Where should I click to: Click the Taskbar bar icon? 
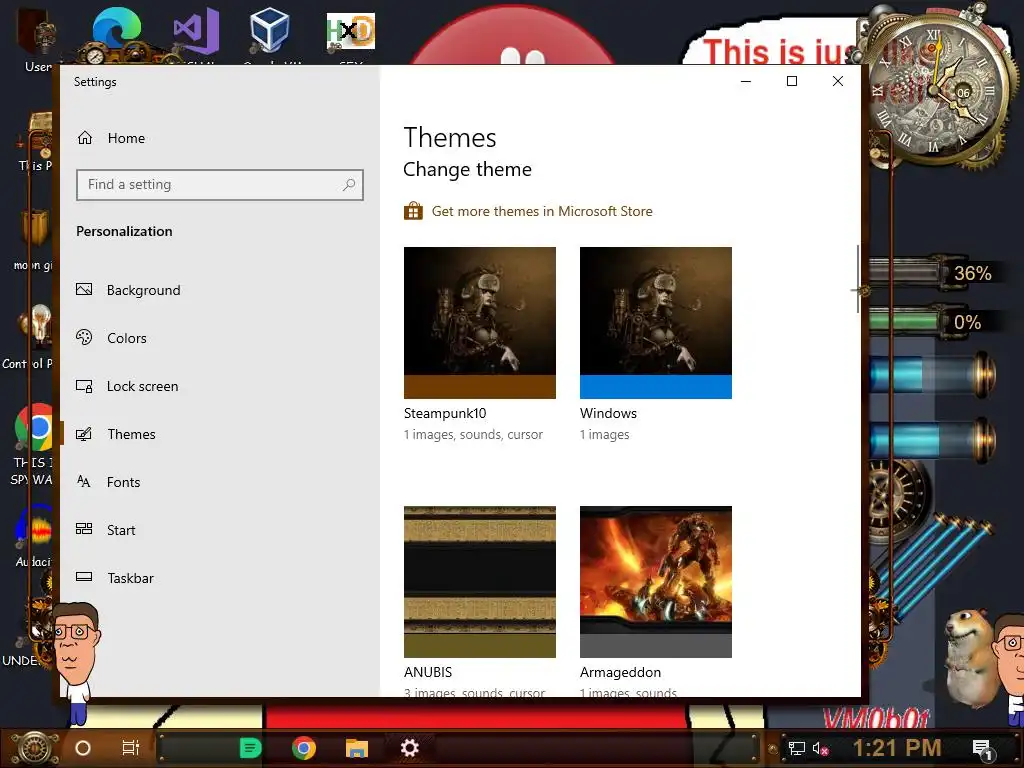coord(84,577)
